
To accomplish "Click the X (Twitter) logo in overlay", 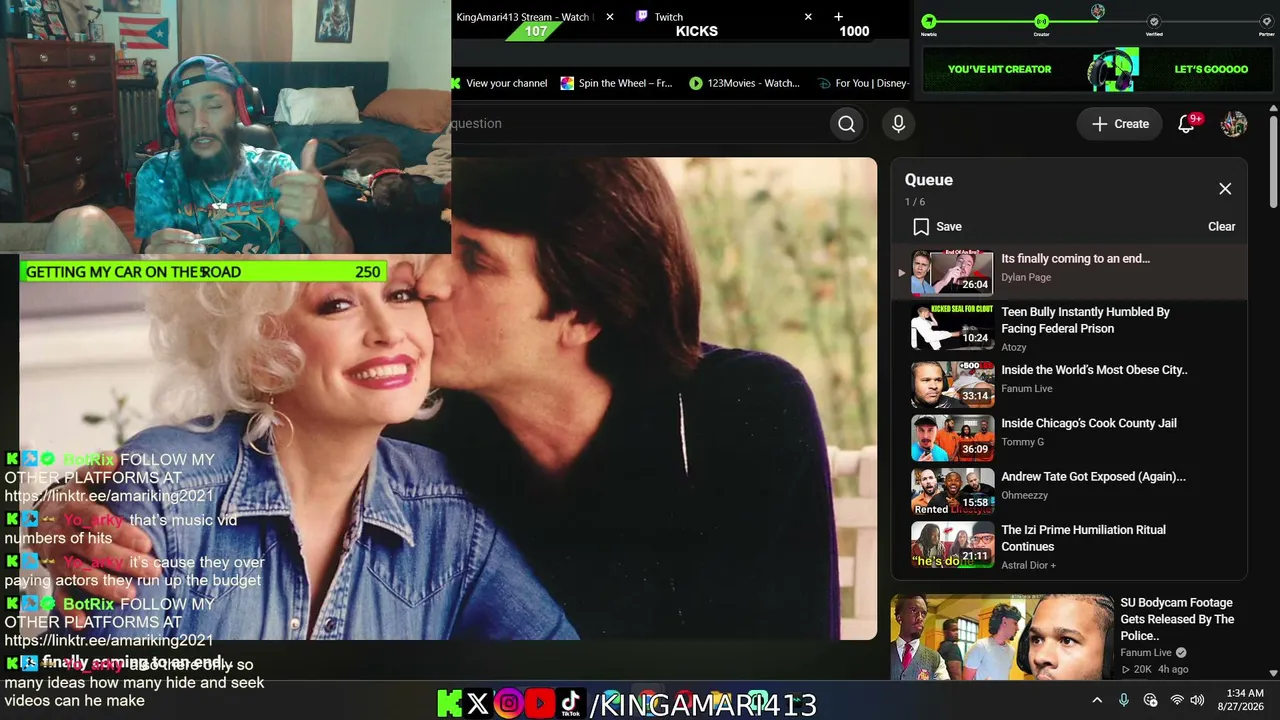I will [x=478, y=704].
